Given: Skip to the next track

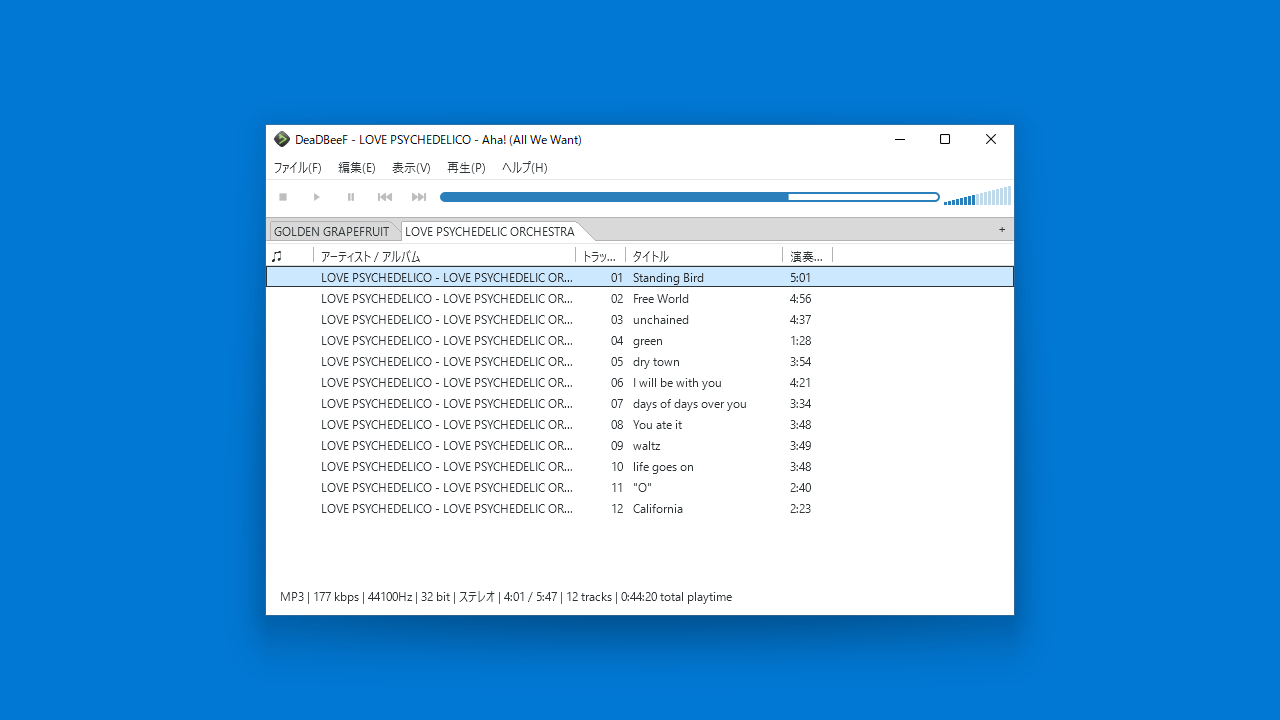Looking at the screenshot, I should [x=419, y=197].
